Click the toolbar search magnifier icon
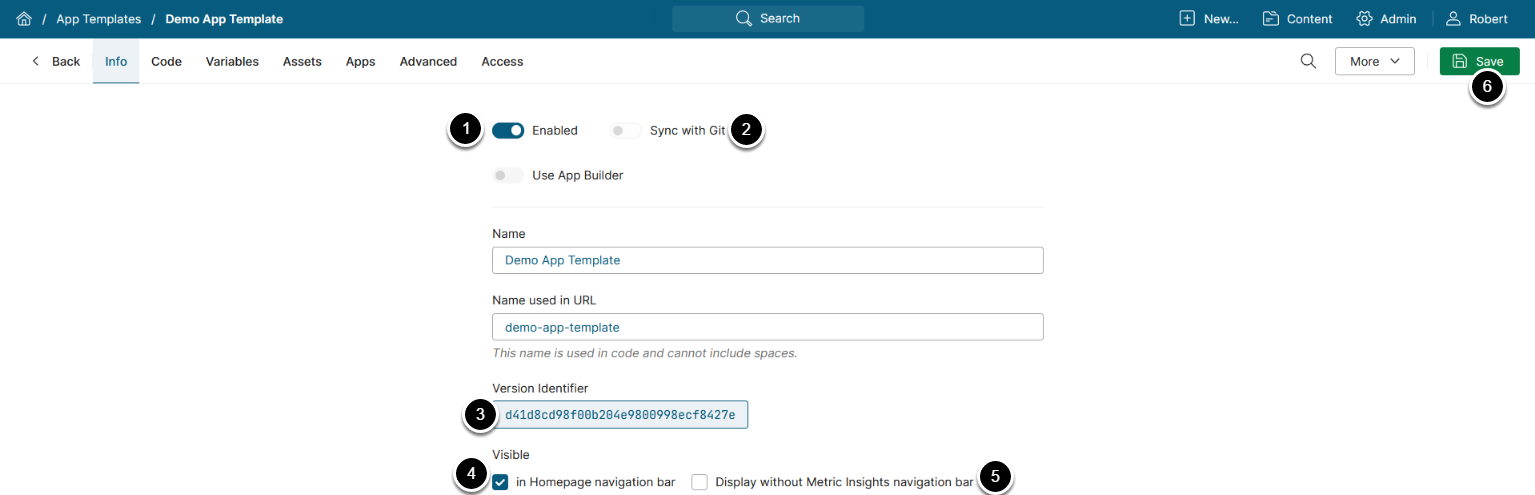 click(1308, 61)
